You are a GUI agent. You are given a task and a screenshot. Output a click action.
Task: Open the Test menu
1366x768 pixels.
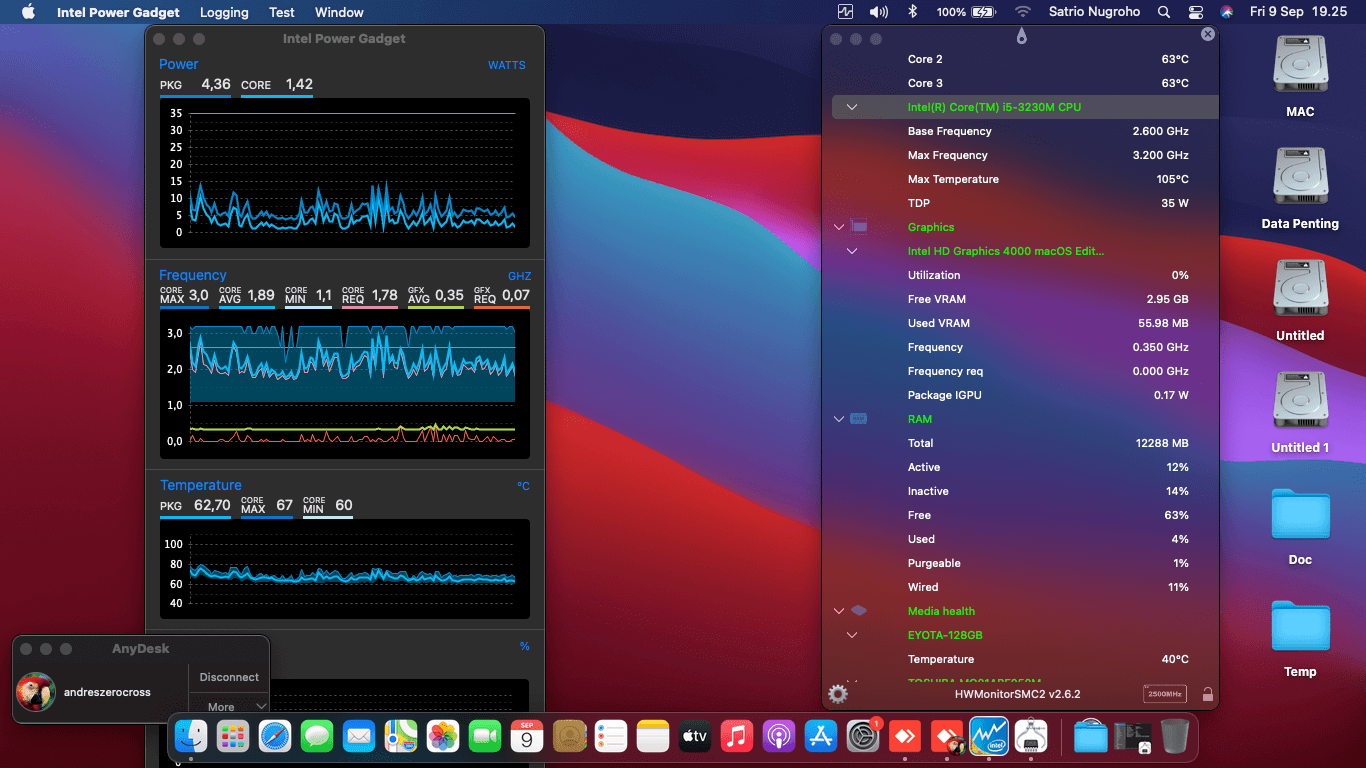(x=282, y=12)
